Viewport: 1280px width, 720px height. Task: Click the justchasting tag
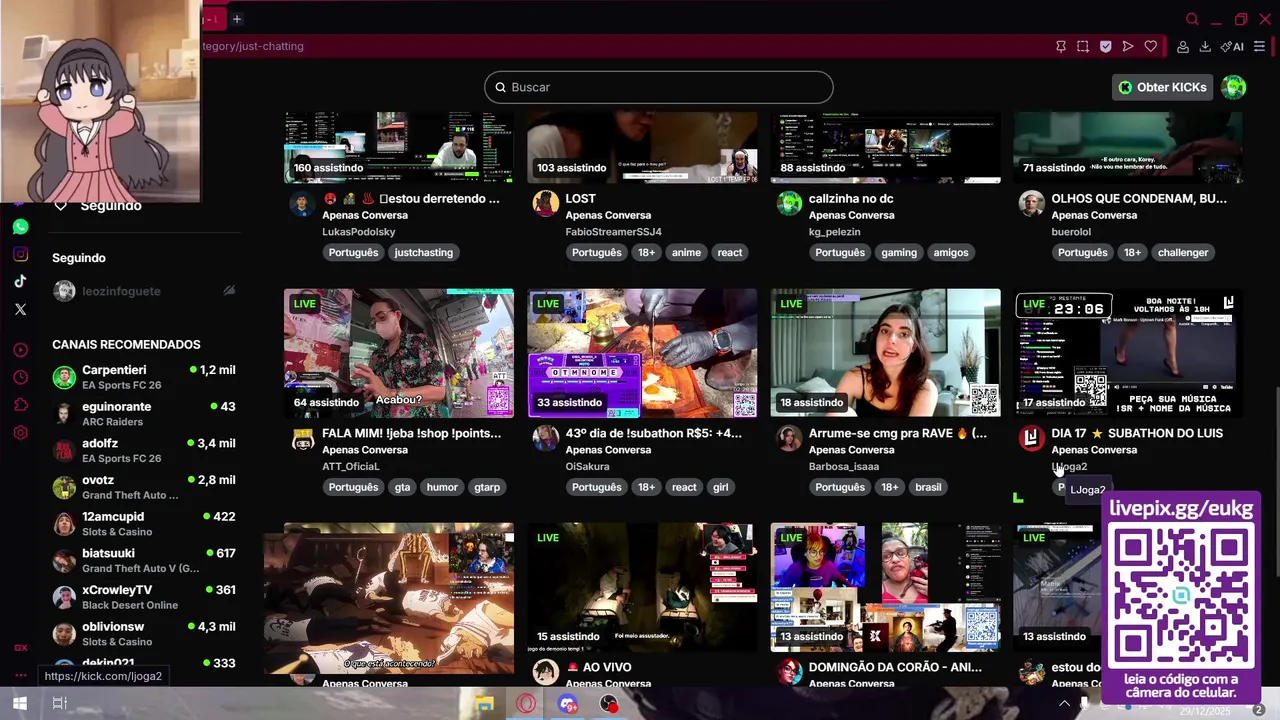[423, 252]
